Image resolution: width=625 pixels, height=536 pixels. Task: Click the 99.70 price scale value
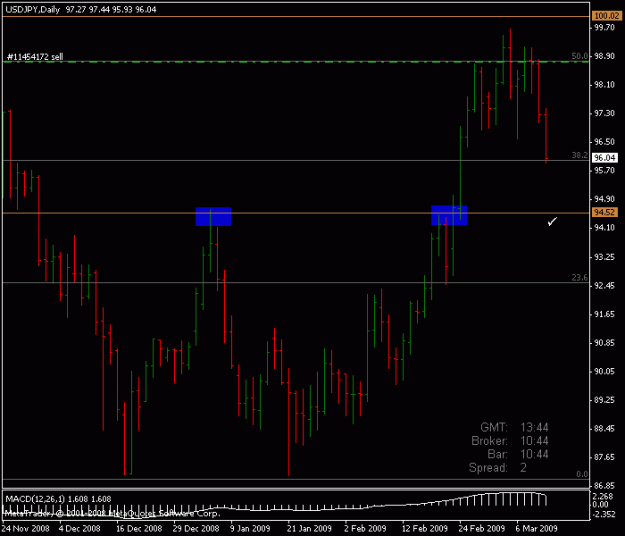tap(604, 27)
